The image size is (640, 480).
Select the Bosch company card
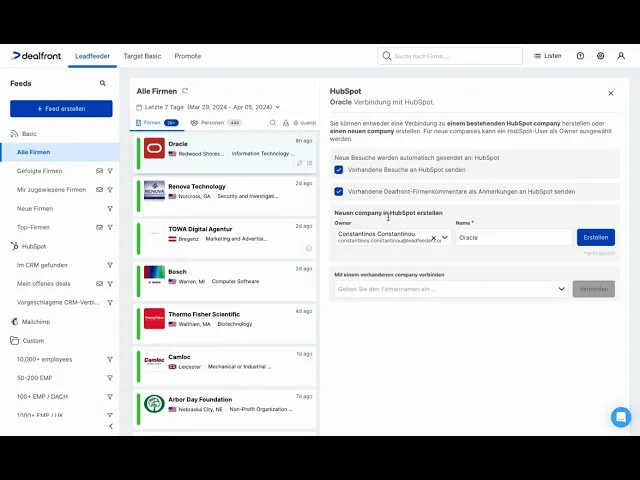pyautogui.click(x=224, y=281)
